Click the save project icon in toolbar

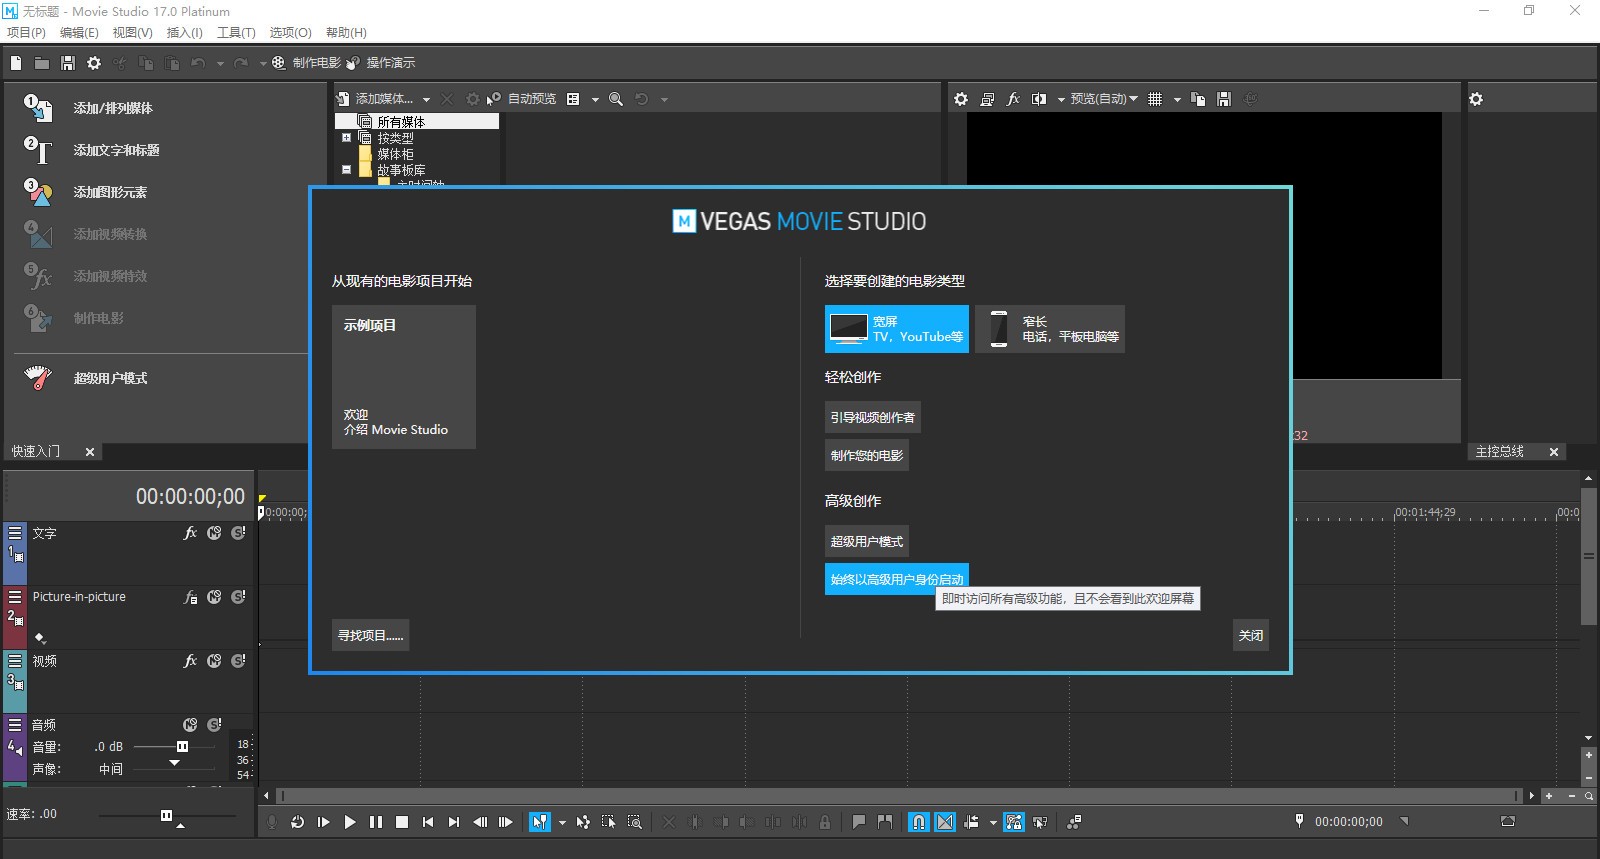pos(68,63)
